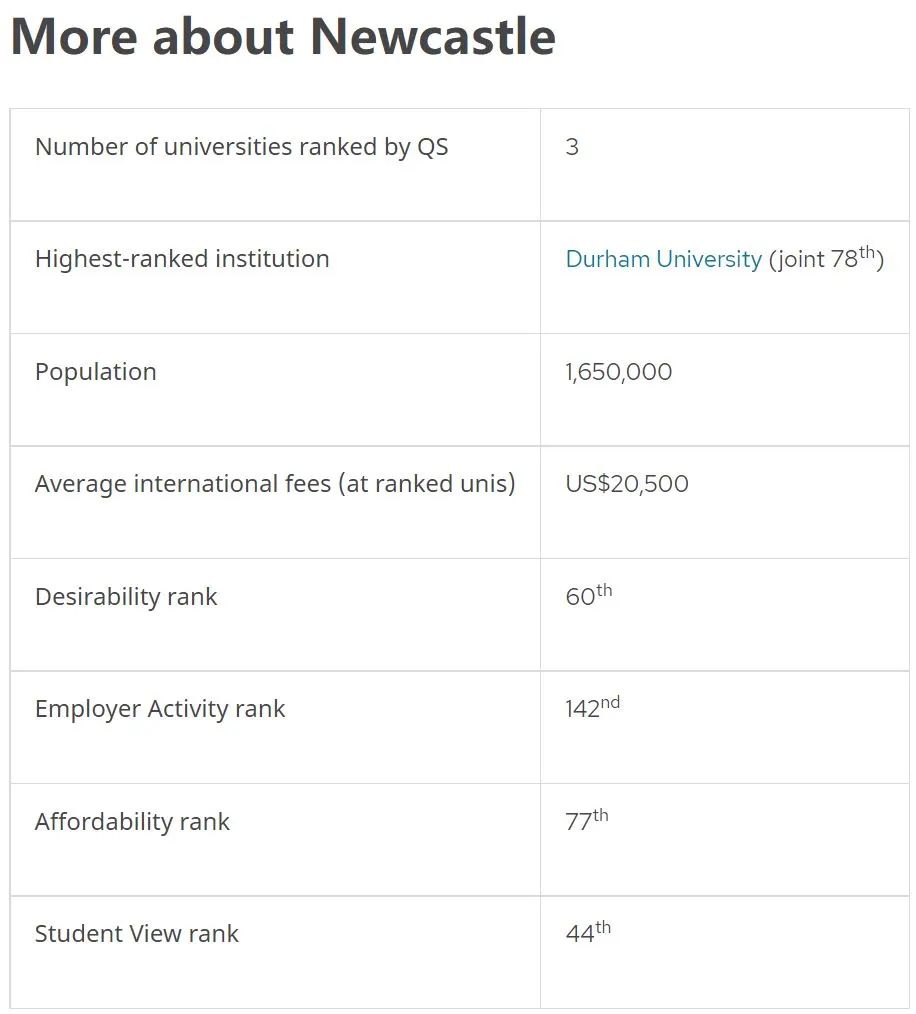Click the 'More about Newcastle' heading
This screenshot has height=1014, width=916.
(283, 36)
